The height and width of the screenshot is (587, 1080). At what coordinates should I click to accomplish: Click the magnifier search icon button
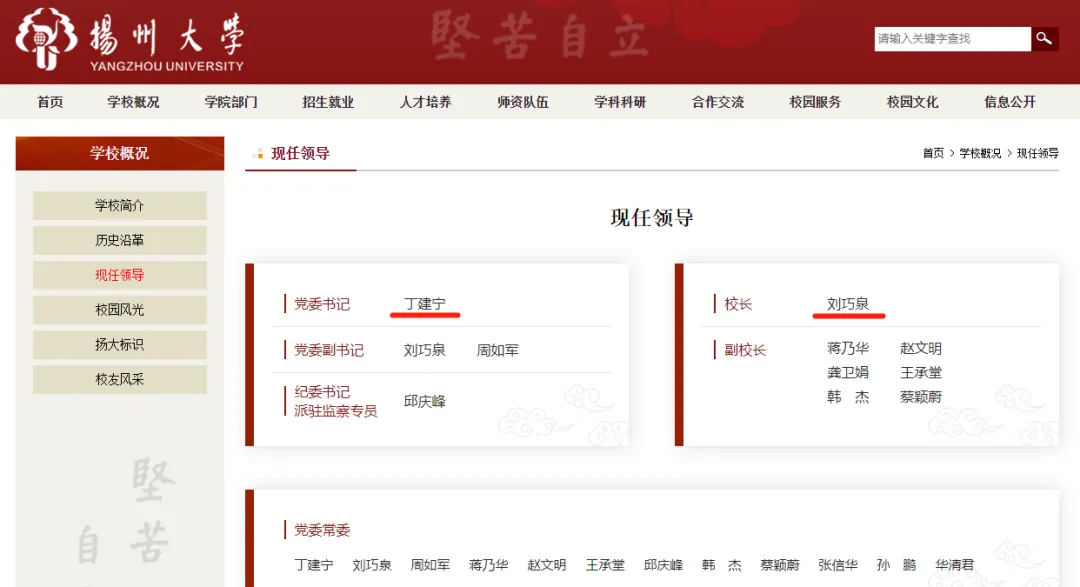point(1044,39)
